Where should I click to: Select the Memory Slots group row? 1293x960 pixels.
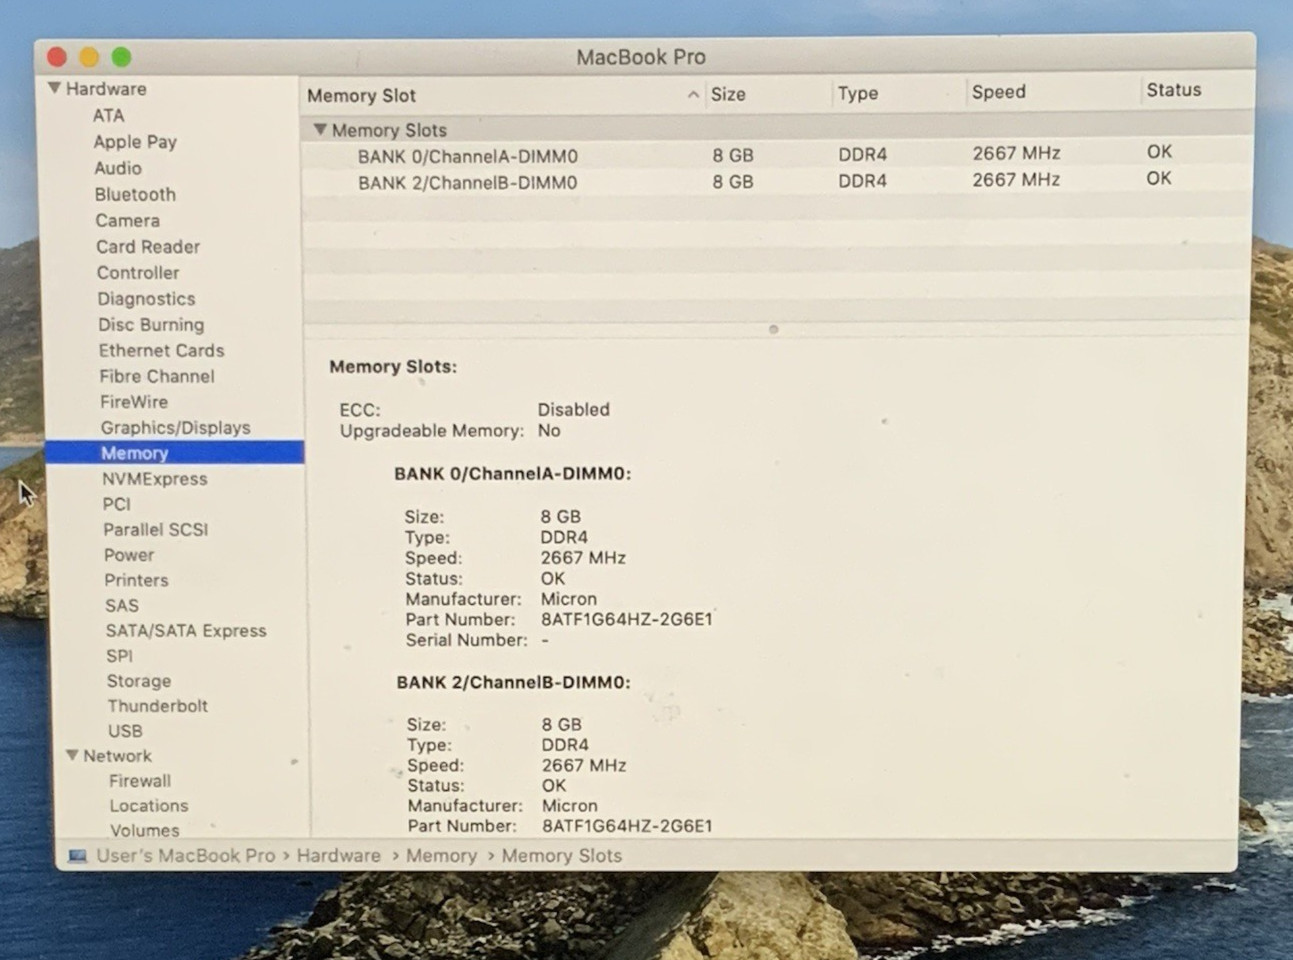(x=776, y=129)
